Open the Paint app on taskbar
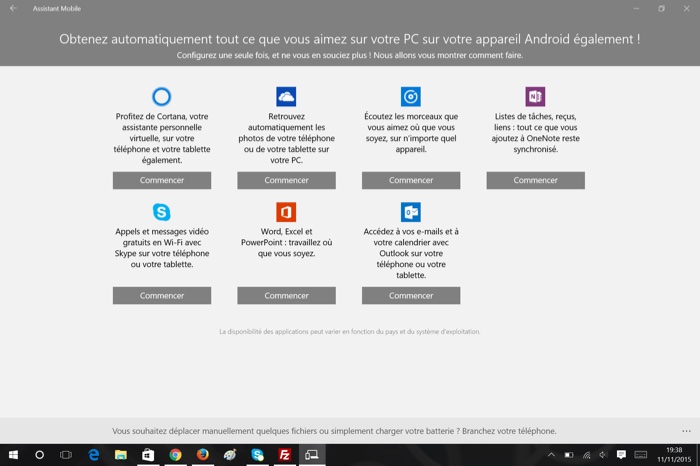This screenshot has height=466, width=700. tap(230, 455)
